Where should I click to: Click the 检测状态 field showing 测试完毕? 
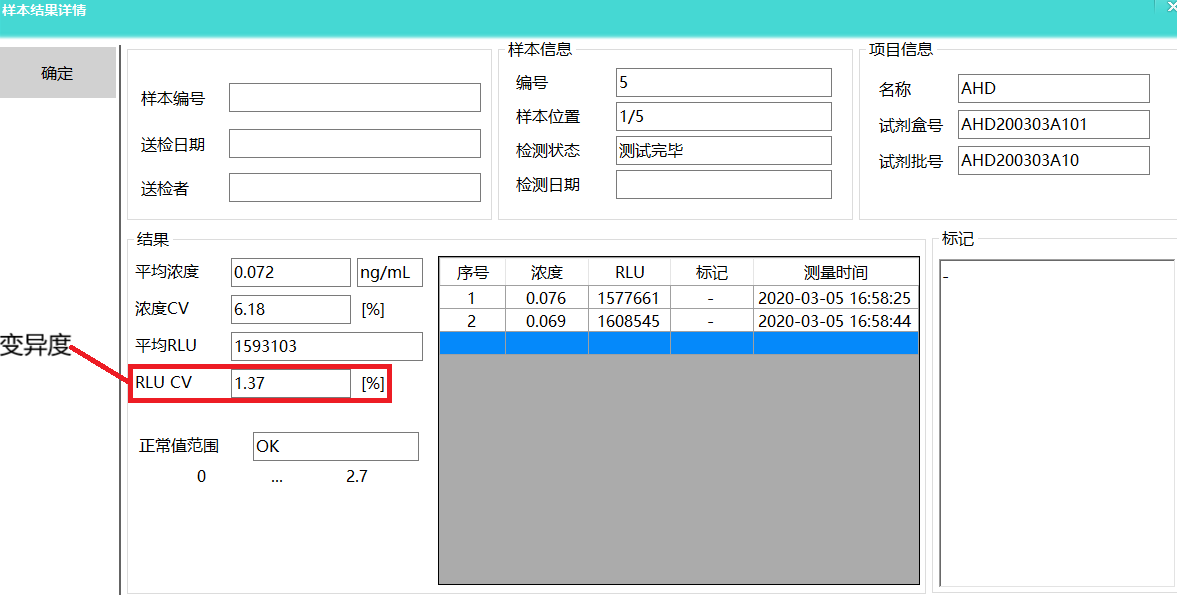click(x=723, y=151)
